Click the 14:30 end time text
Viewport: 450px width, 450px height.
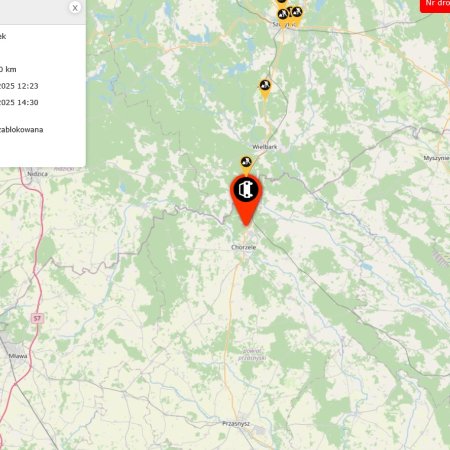28,102
